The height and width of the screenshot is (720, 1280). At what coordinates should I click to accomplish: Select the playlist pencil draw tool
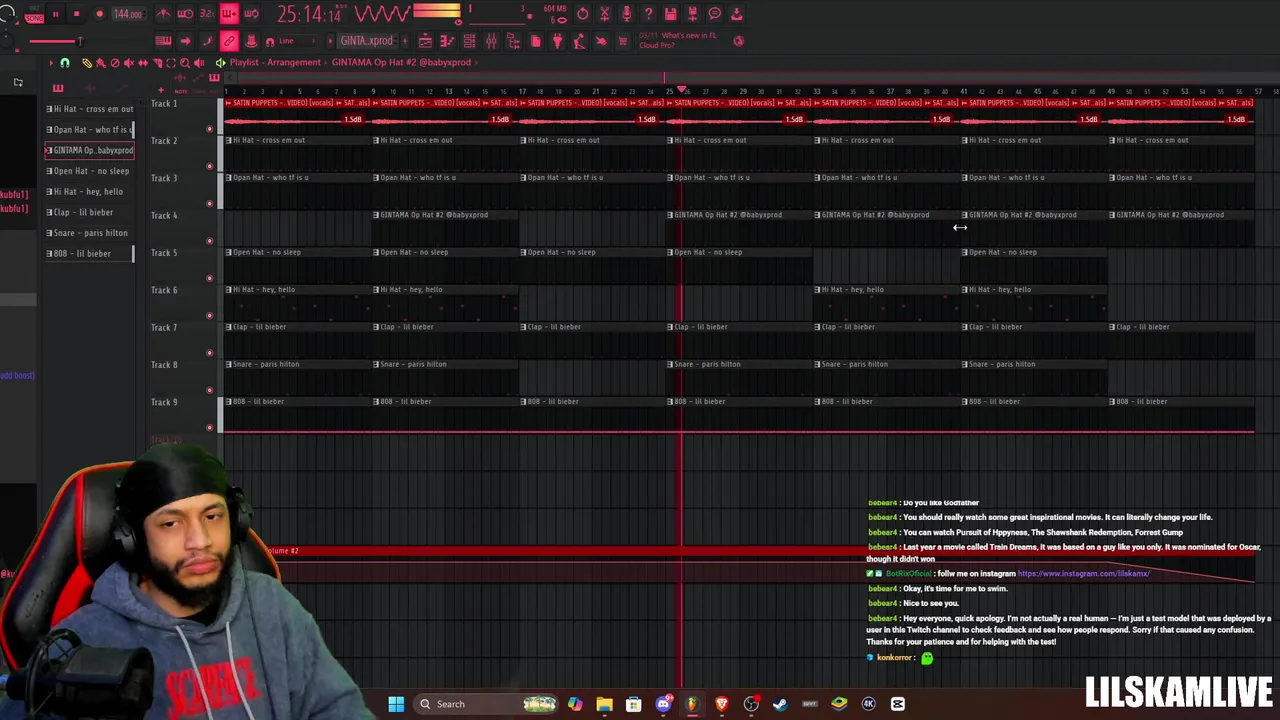pyautogui.click(x=86, y=63)
